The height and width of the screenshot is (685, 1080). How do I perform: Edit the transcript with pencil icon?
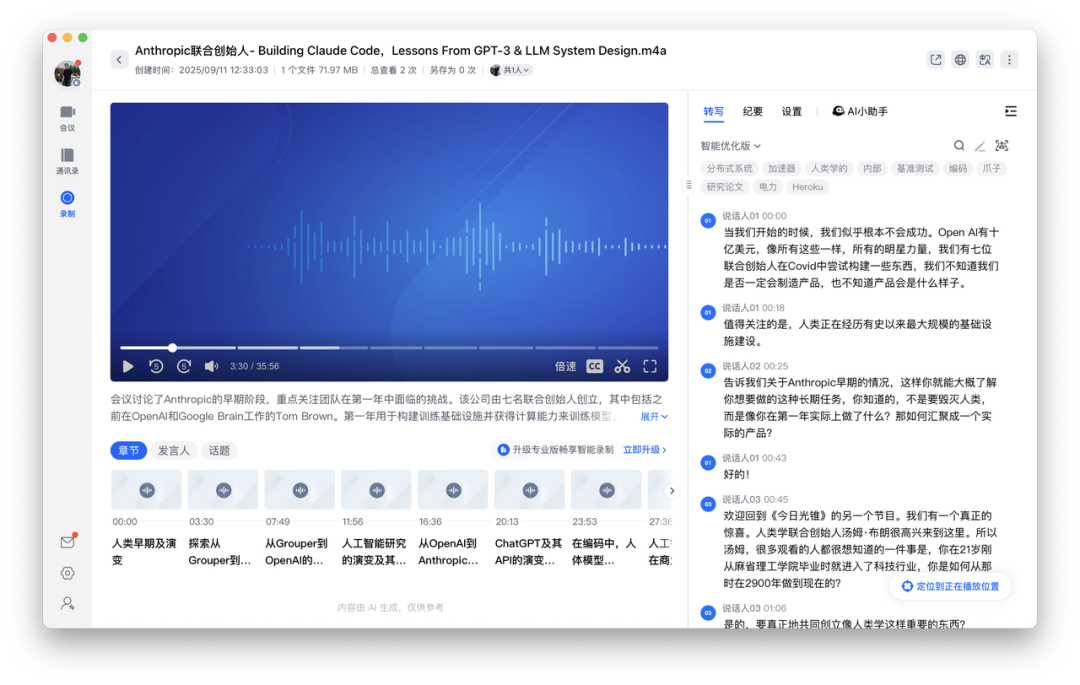[x=980, y=145]
